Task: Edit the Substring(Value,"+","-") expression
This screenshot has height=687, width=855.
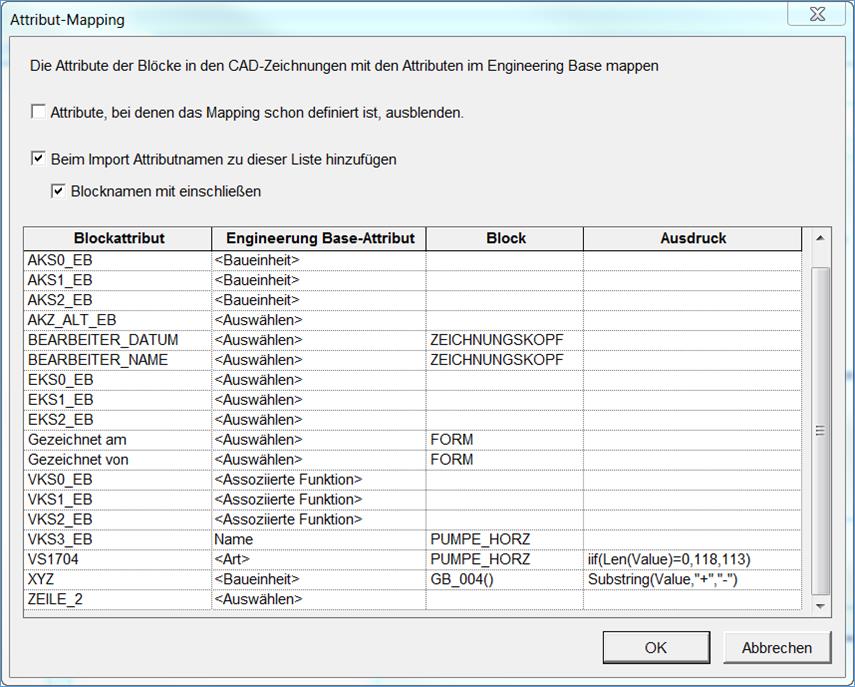Action: (x=693, y=579)
